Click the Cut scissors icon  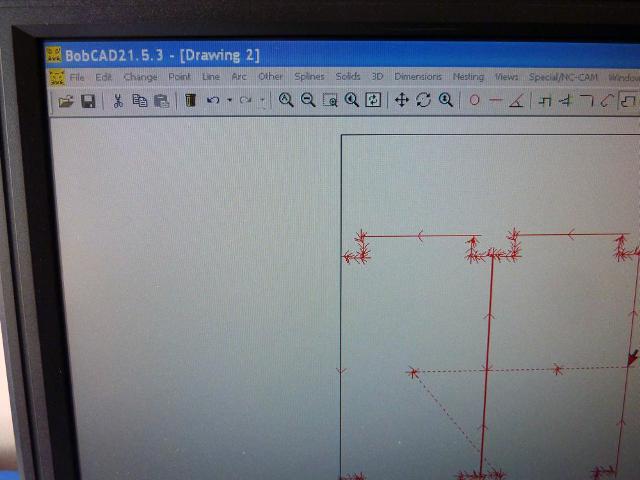click(118, 100)
